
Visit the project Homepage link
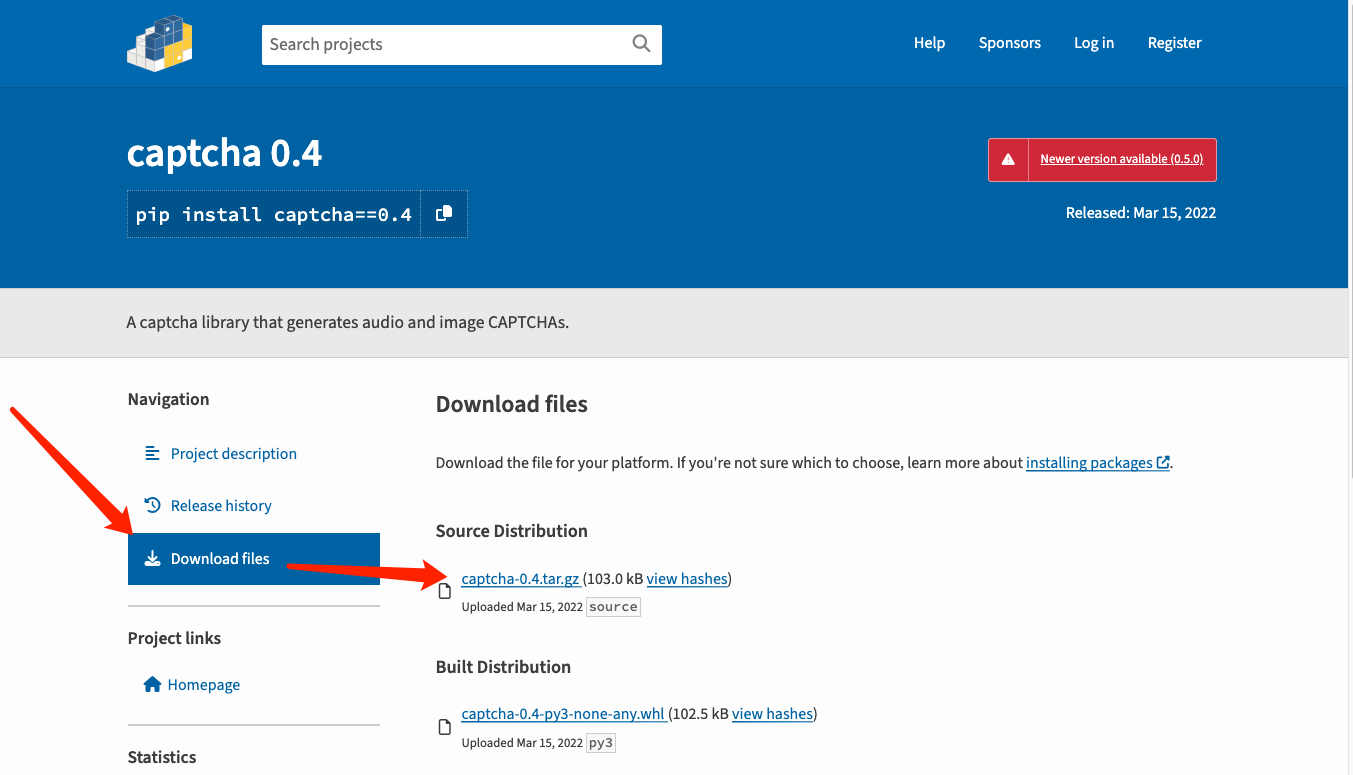(205, 685)
